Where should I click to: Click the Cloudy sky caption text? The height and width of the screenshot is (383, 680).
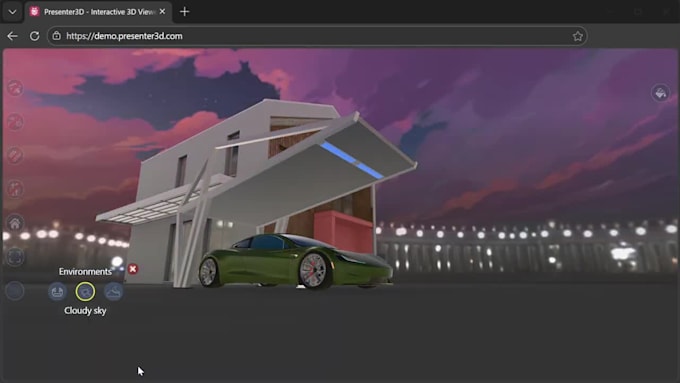[85, 311]
